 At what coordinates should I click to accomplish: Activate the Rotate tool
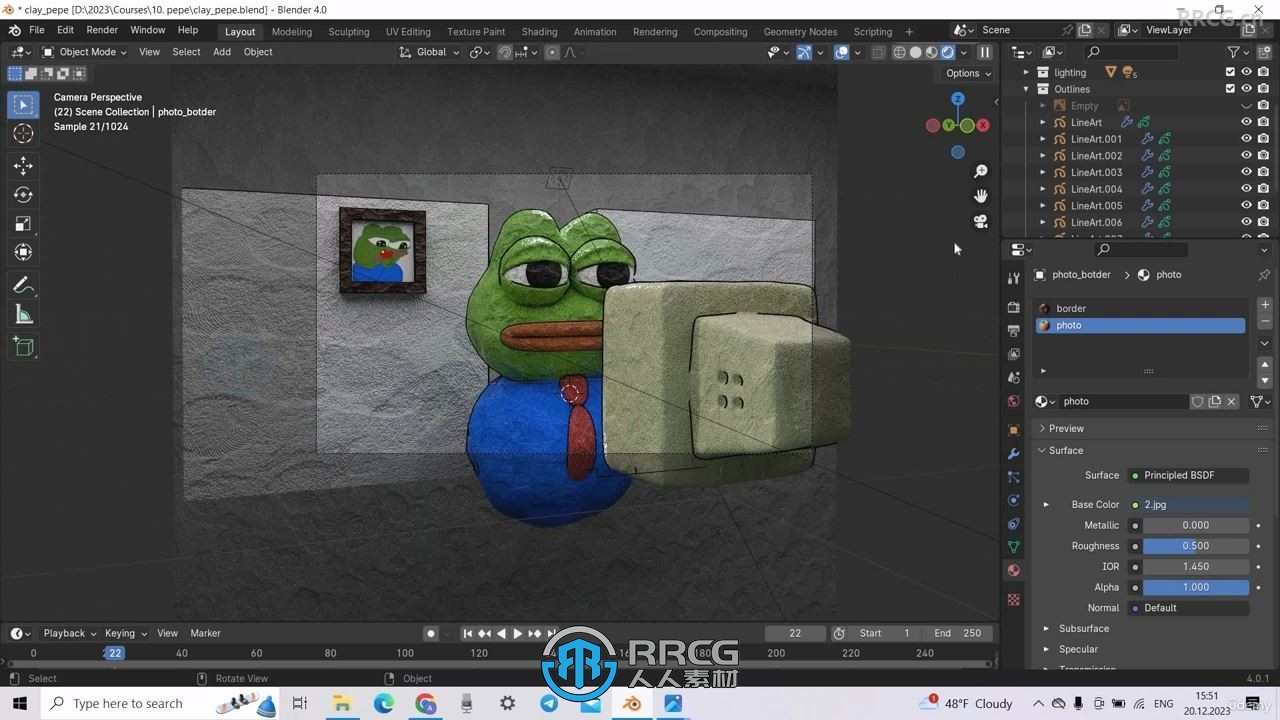tap(24, 195)
